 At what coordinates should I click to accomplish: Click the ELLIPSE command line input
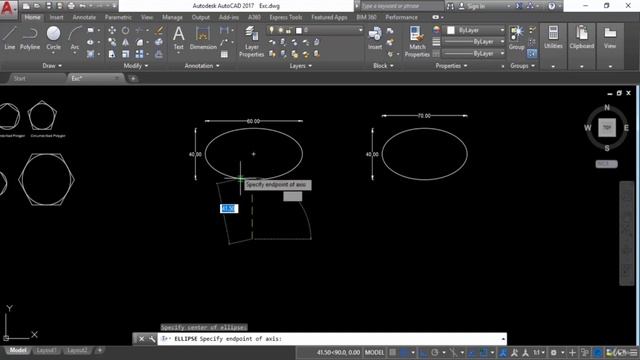(x=332, y=339)
